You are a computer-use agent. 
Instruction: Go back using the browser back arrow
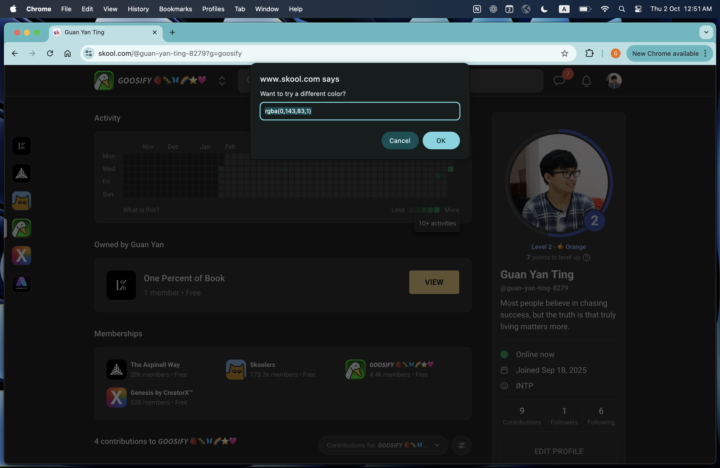pyautogui.click(x=15, y=53)
